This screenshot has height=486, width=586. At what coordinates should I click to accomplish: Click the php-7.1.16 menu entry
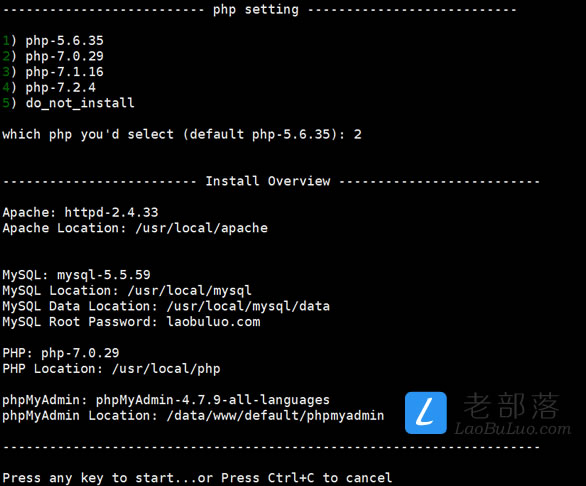[53, 72]
